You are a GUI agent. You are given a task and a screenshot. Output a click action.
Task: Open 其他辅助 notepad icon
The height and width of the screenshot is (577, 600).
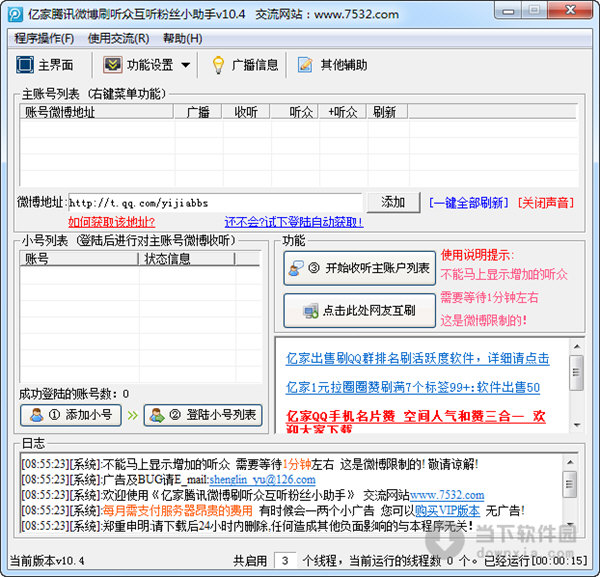coord(305,65)
